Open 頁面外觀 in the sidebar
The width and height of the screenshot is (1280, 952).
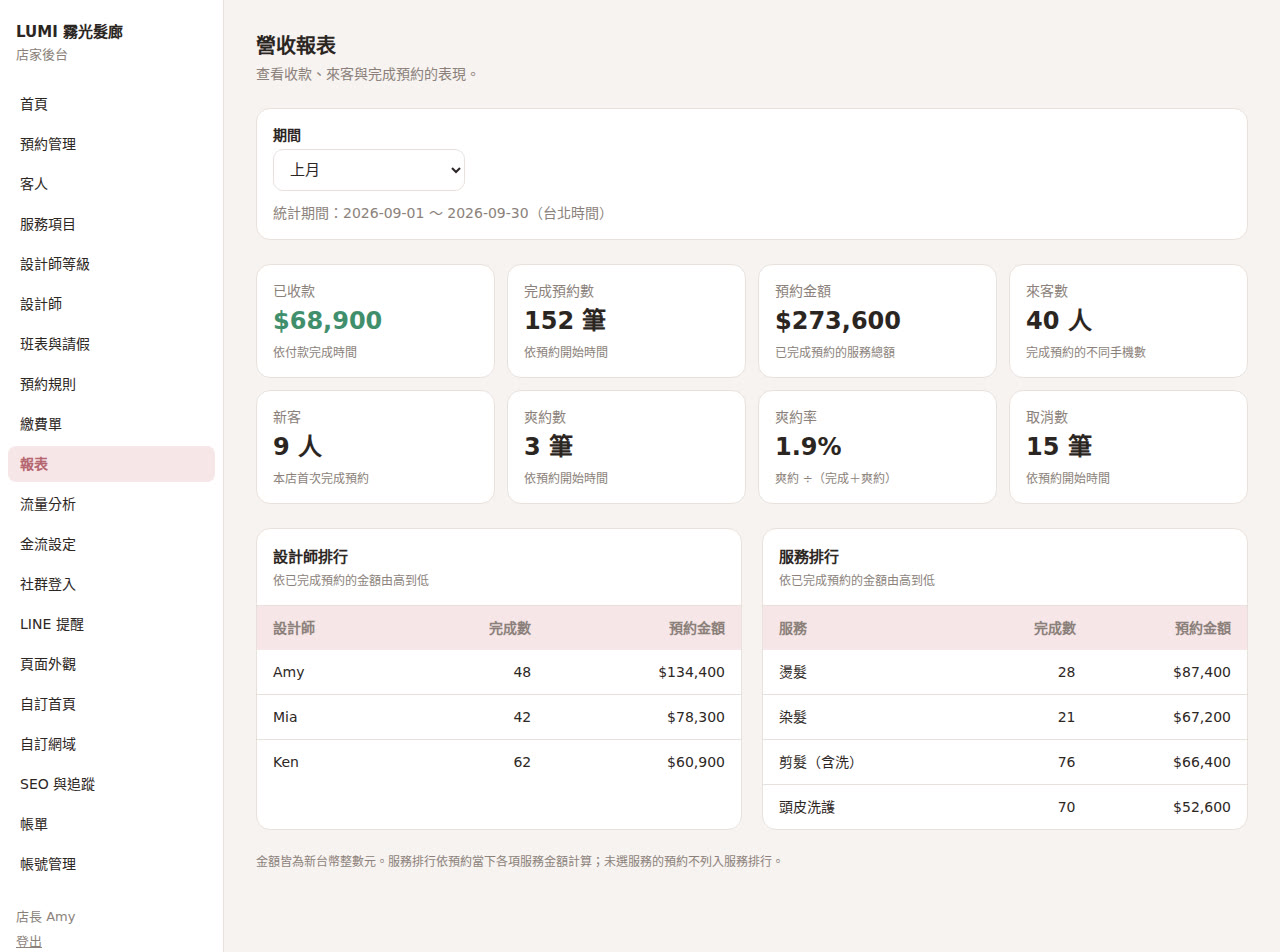pos(111,664)
